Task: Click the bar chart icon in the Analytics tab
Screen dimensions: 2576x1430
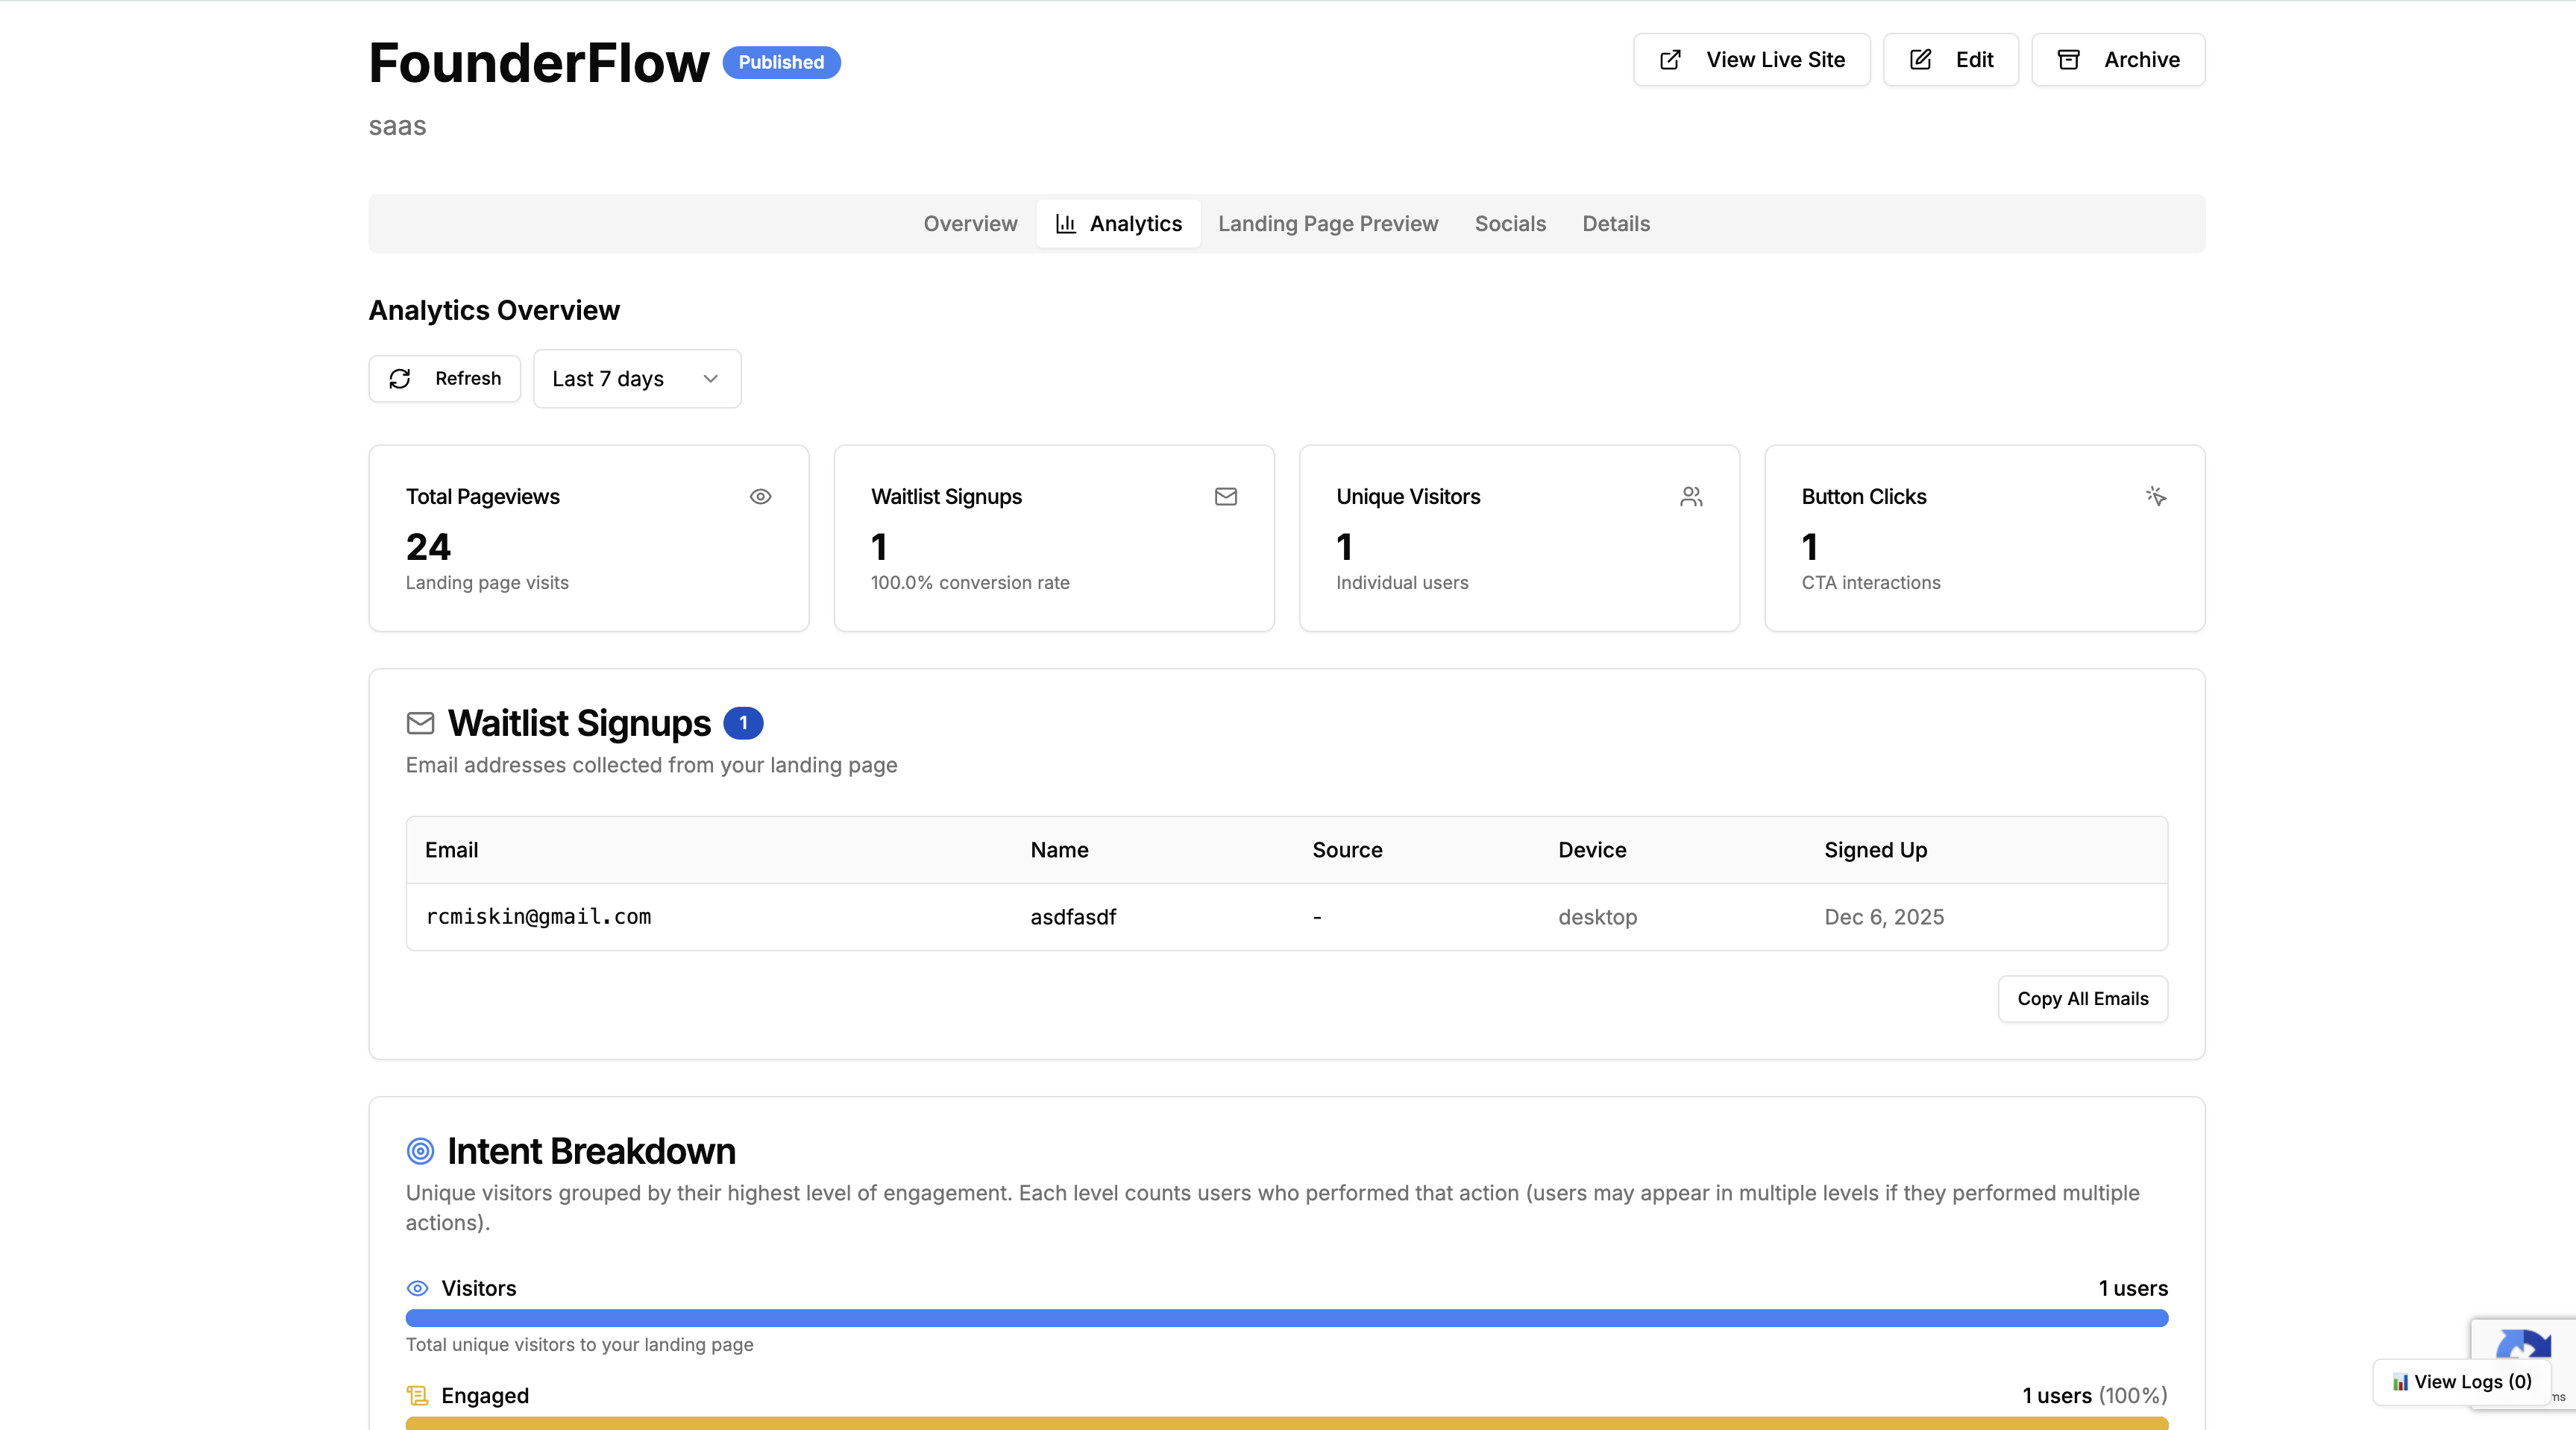Action: (x=1066, y=223)
